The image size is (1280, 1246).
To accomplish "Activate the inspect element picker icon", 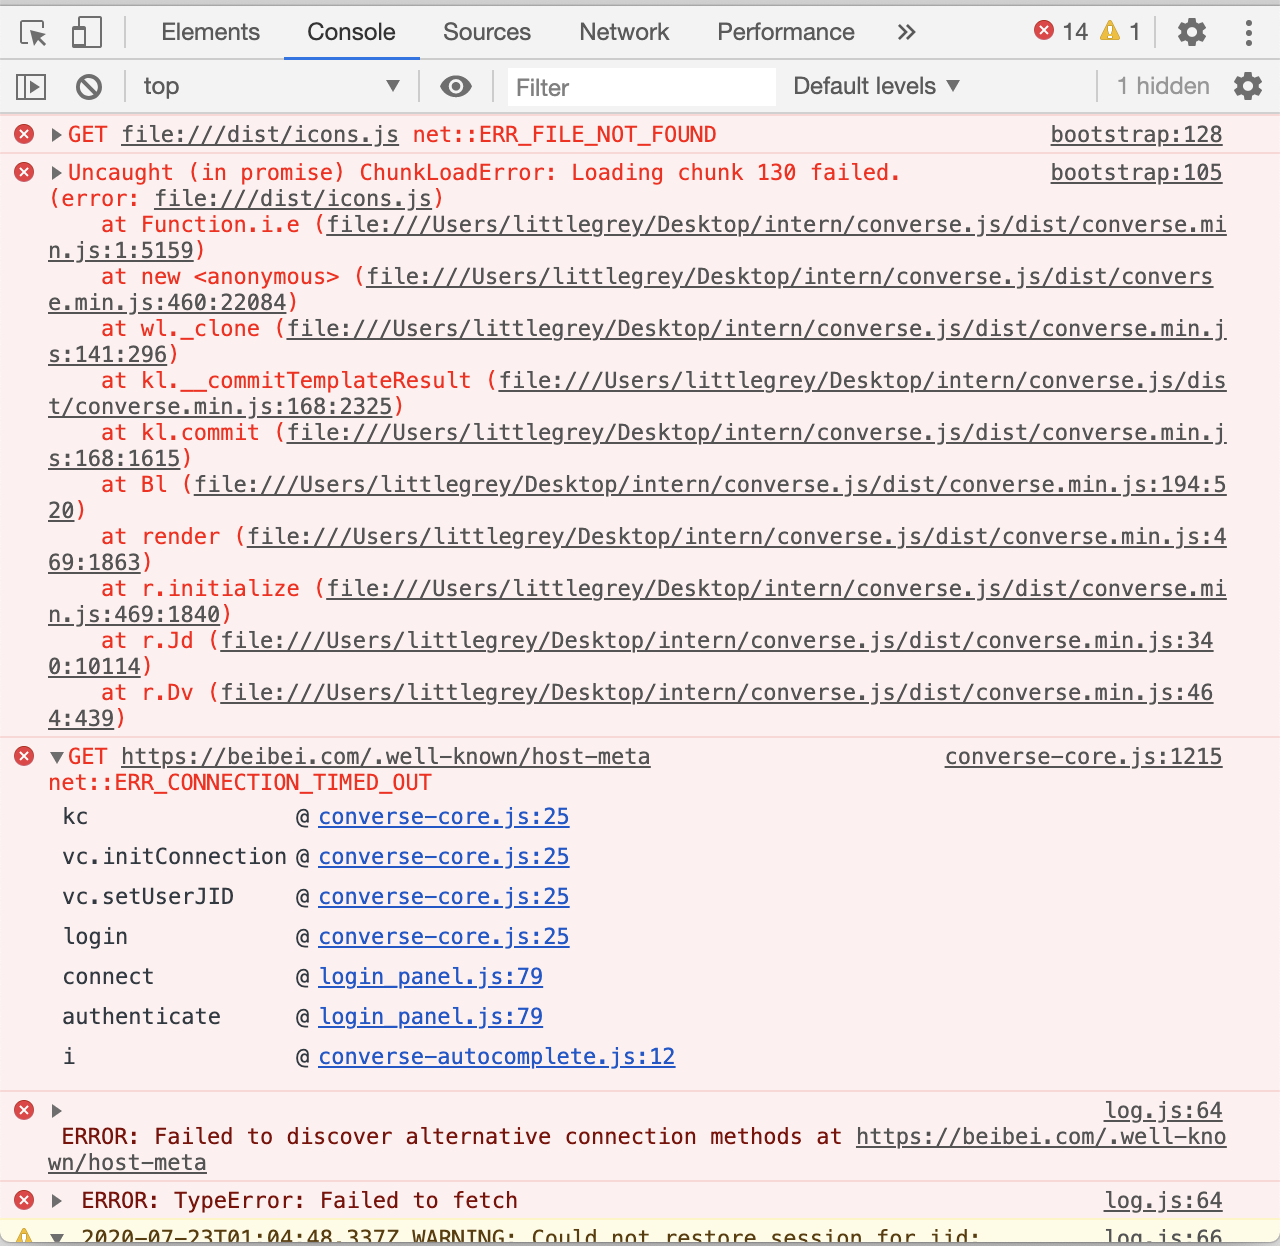I will [x=33, y=33].
